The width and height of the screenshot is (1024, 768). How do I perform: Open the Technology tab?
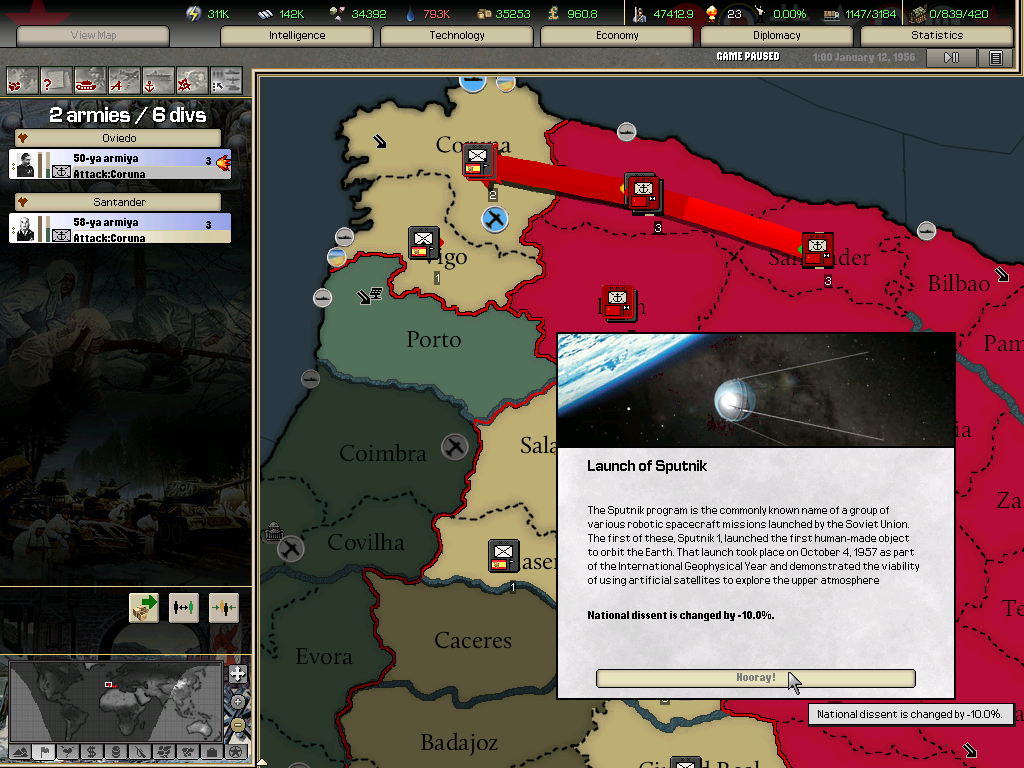[457, 35]
